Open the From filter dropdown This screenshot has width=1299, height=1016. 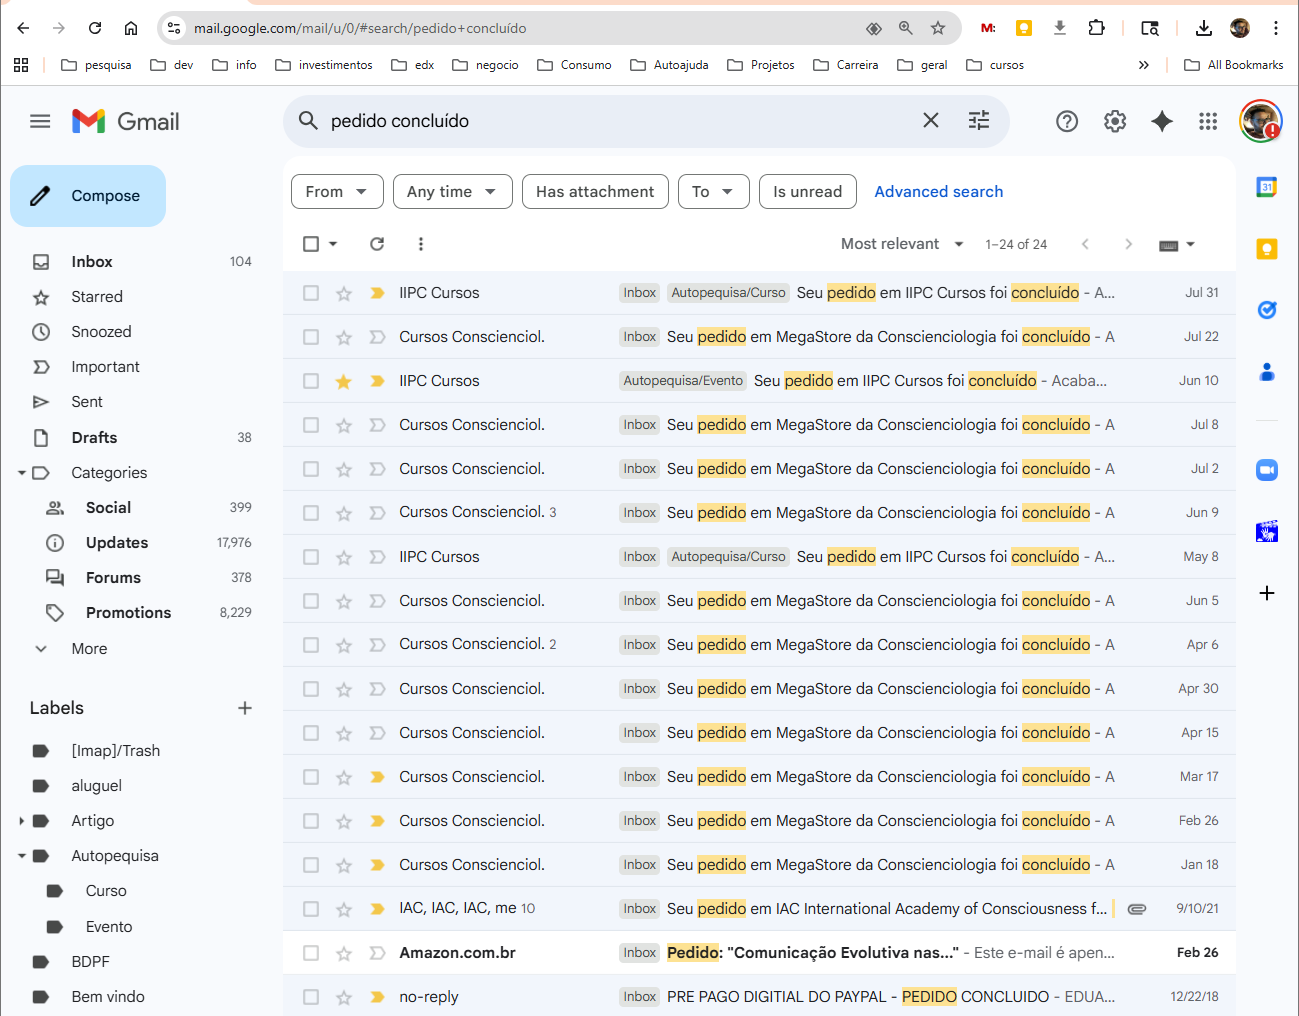pos(337,192)
